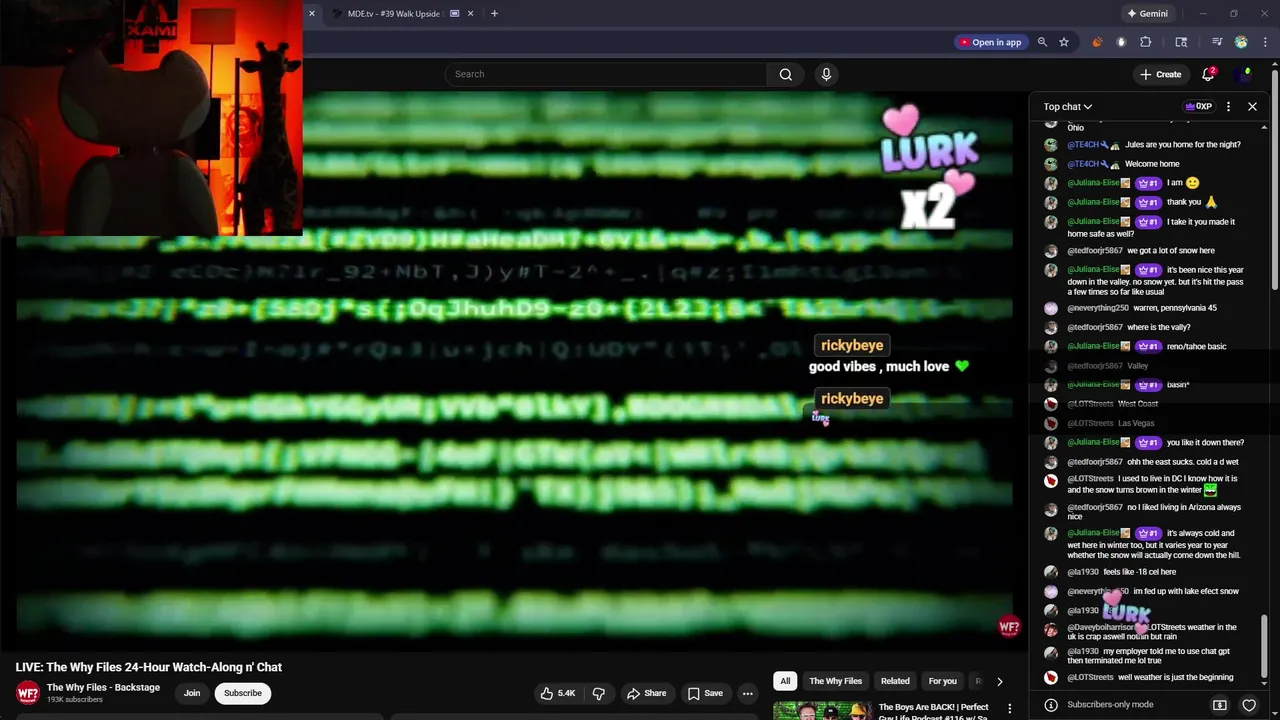Click the '193K subscribers' text
This screenshot has width=1280, height=720.
tap(75, 700)
